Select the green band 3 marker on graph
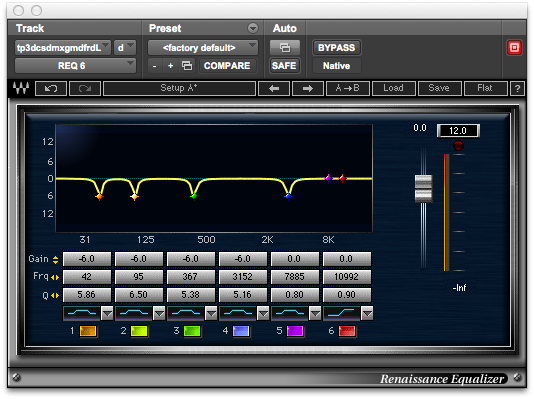This screenshot has width=534, height=399. (194, 196)
